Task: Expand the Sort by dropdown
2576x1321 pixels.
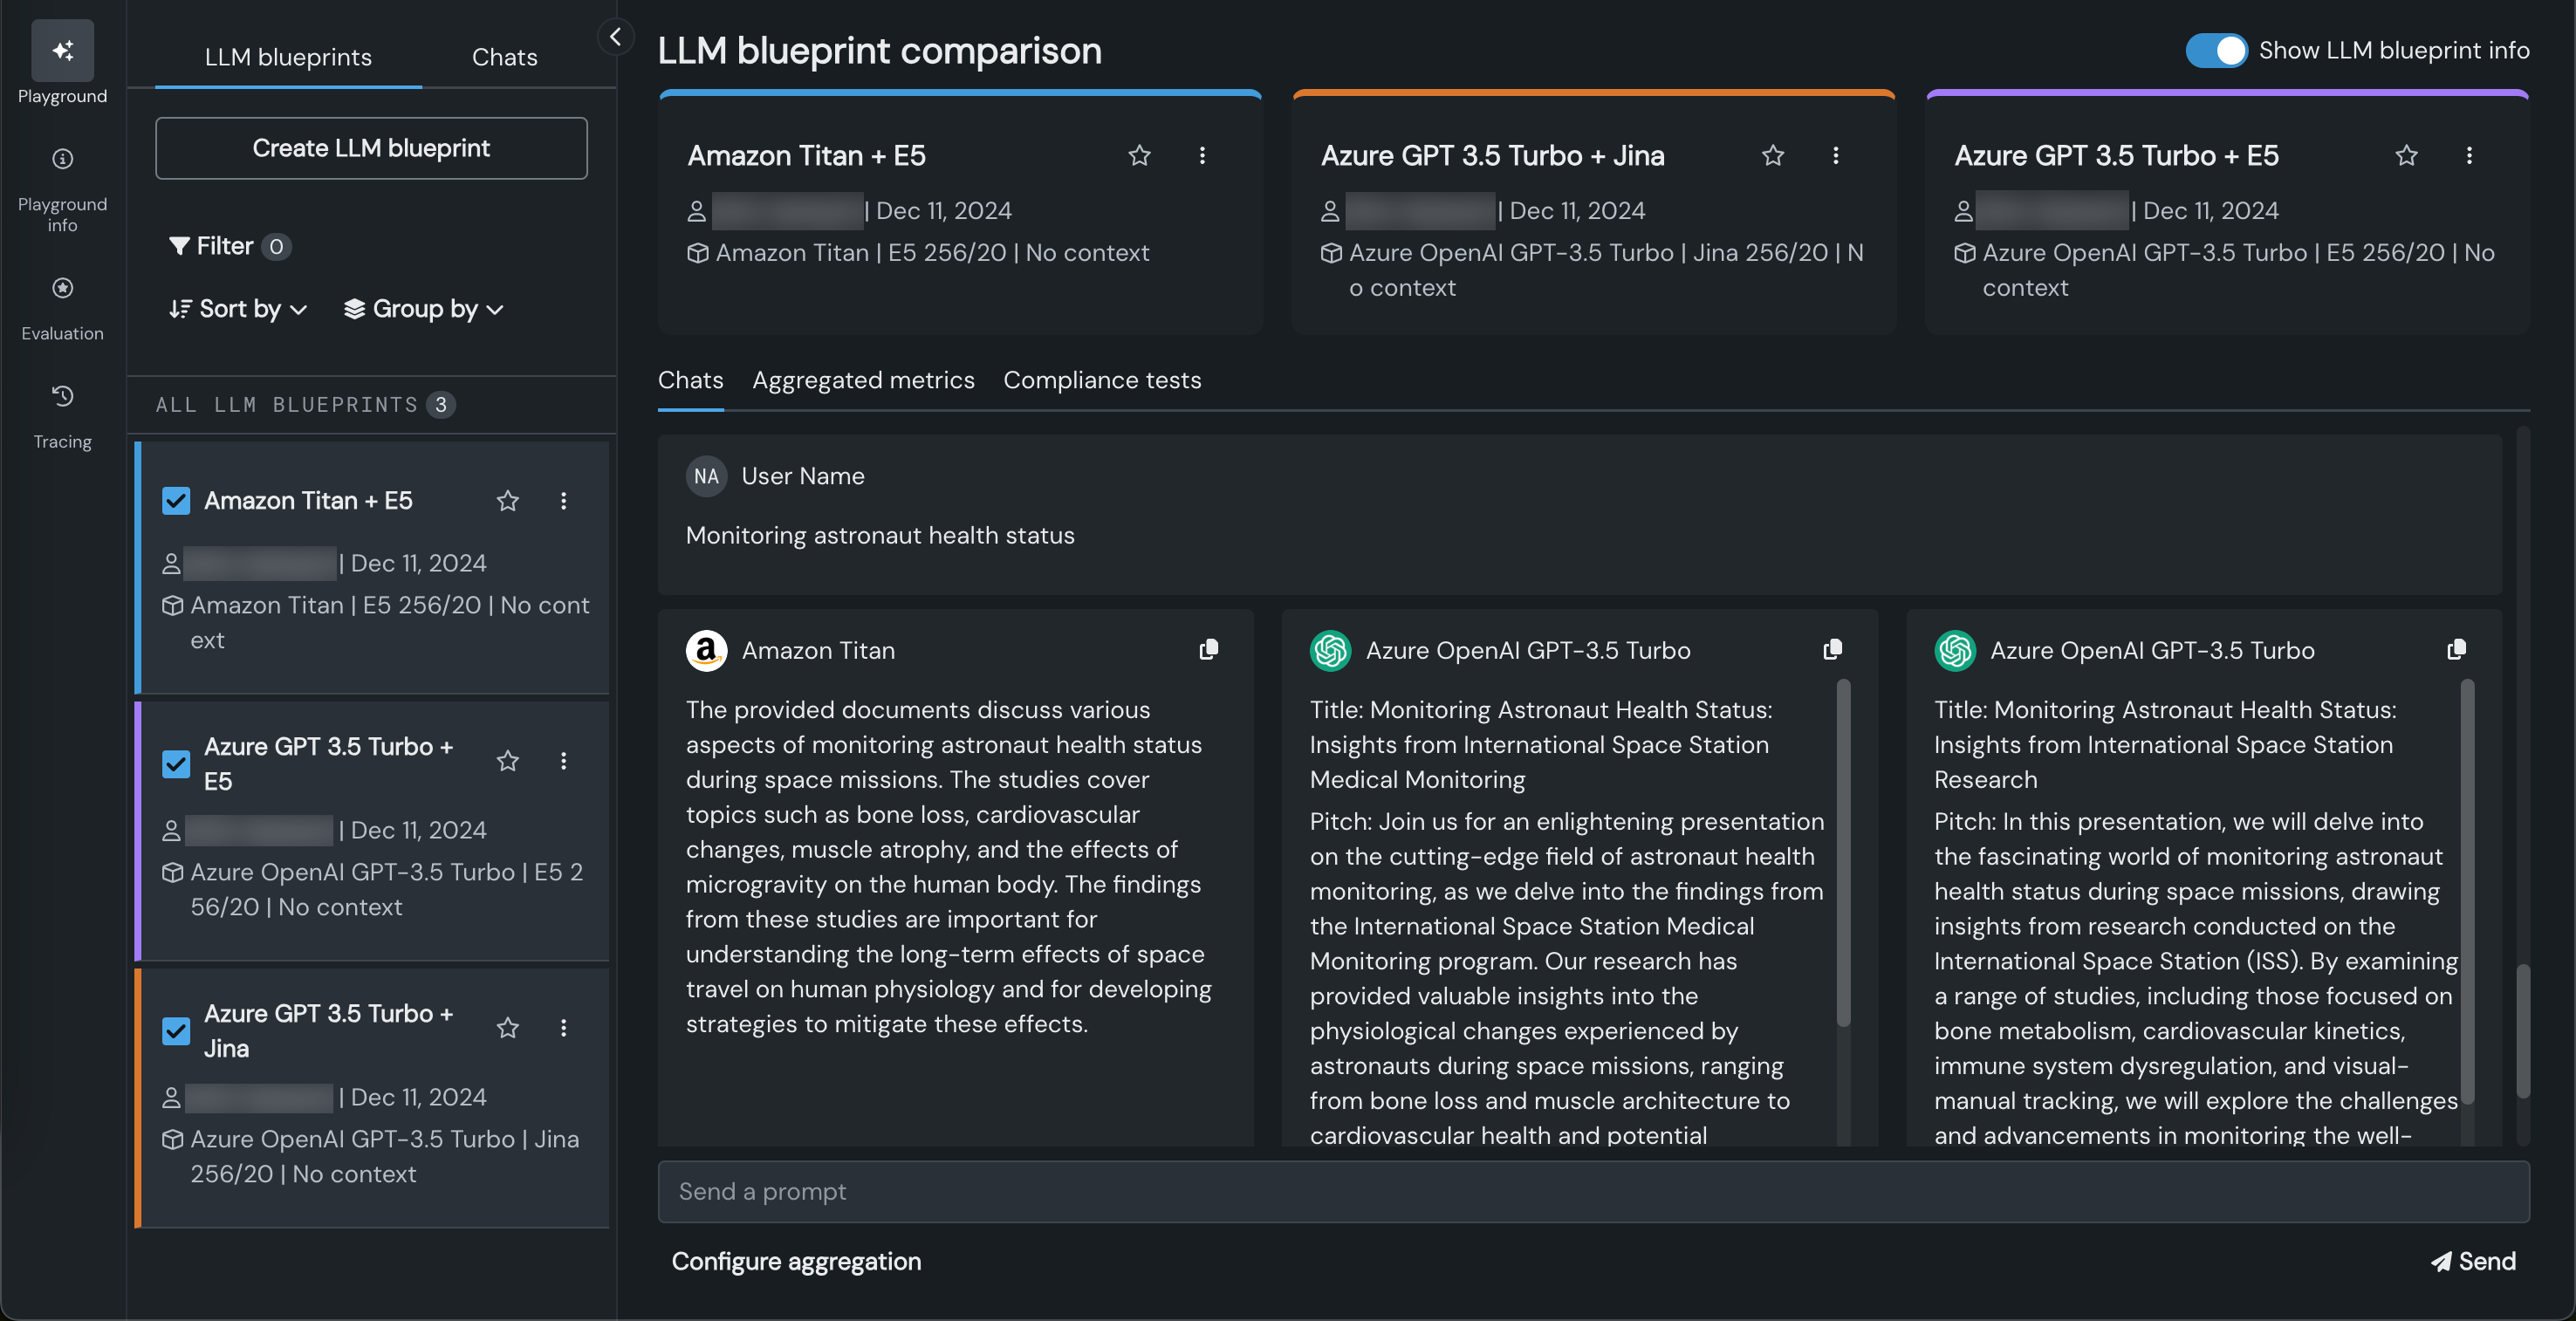Action: [x=238, y=309]
